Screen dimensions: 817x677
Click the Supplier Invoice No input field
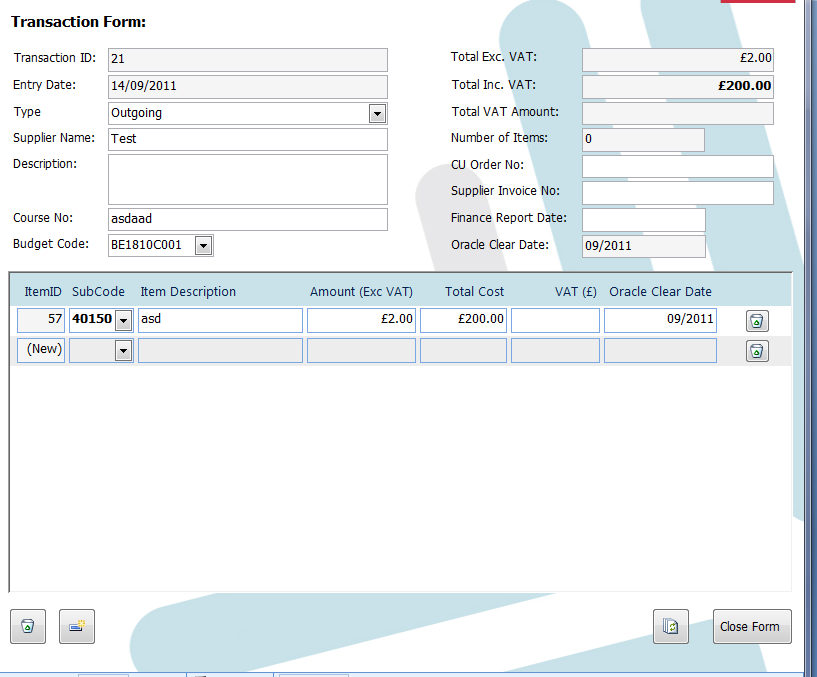[678, 193]
